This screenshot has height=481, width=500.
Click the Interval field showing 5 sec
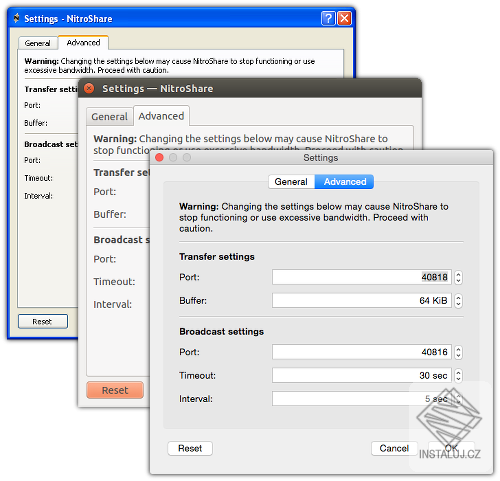(362, 399)
